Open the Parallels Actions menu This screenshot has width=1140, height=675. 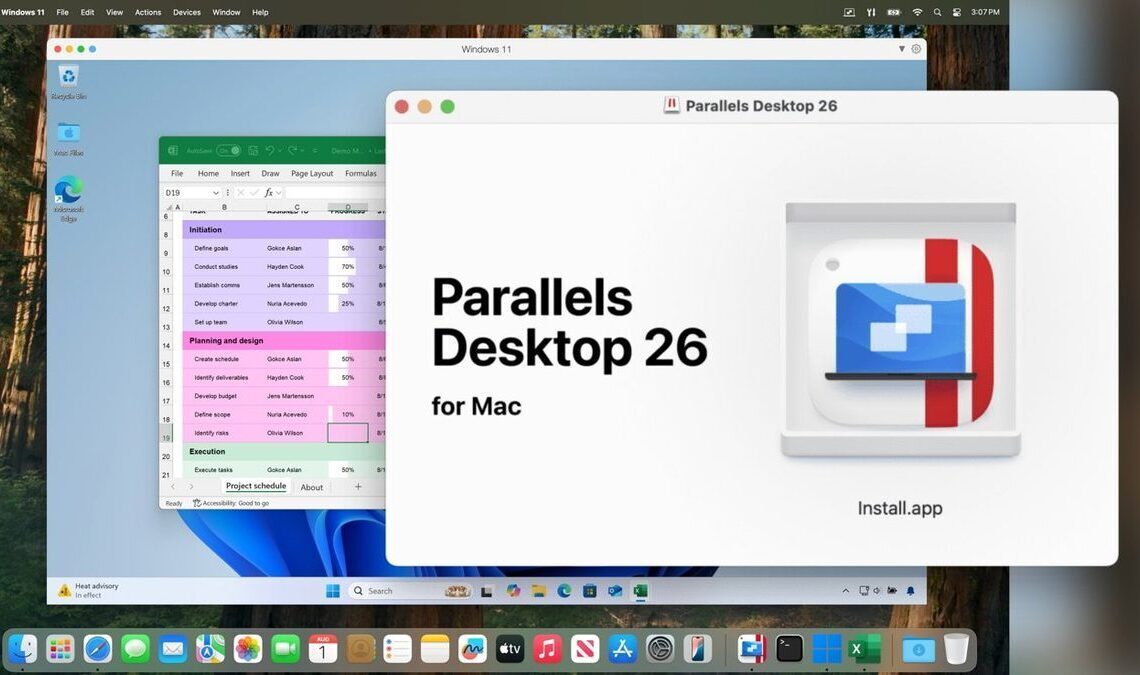click(148, 12)
